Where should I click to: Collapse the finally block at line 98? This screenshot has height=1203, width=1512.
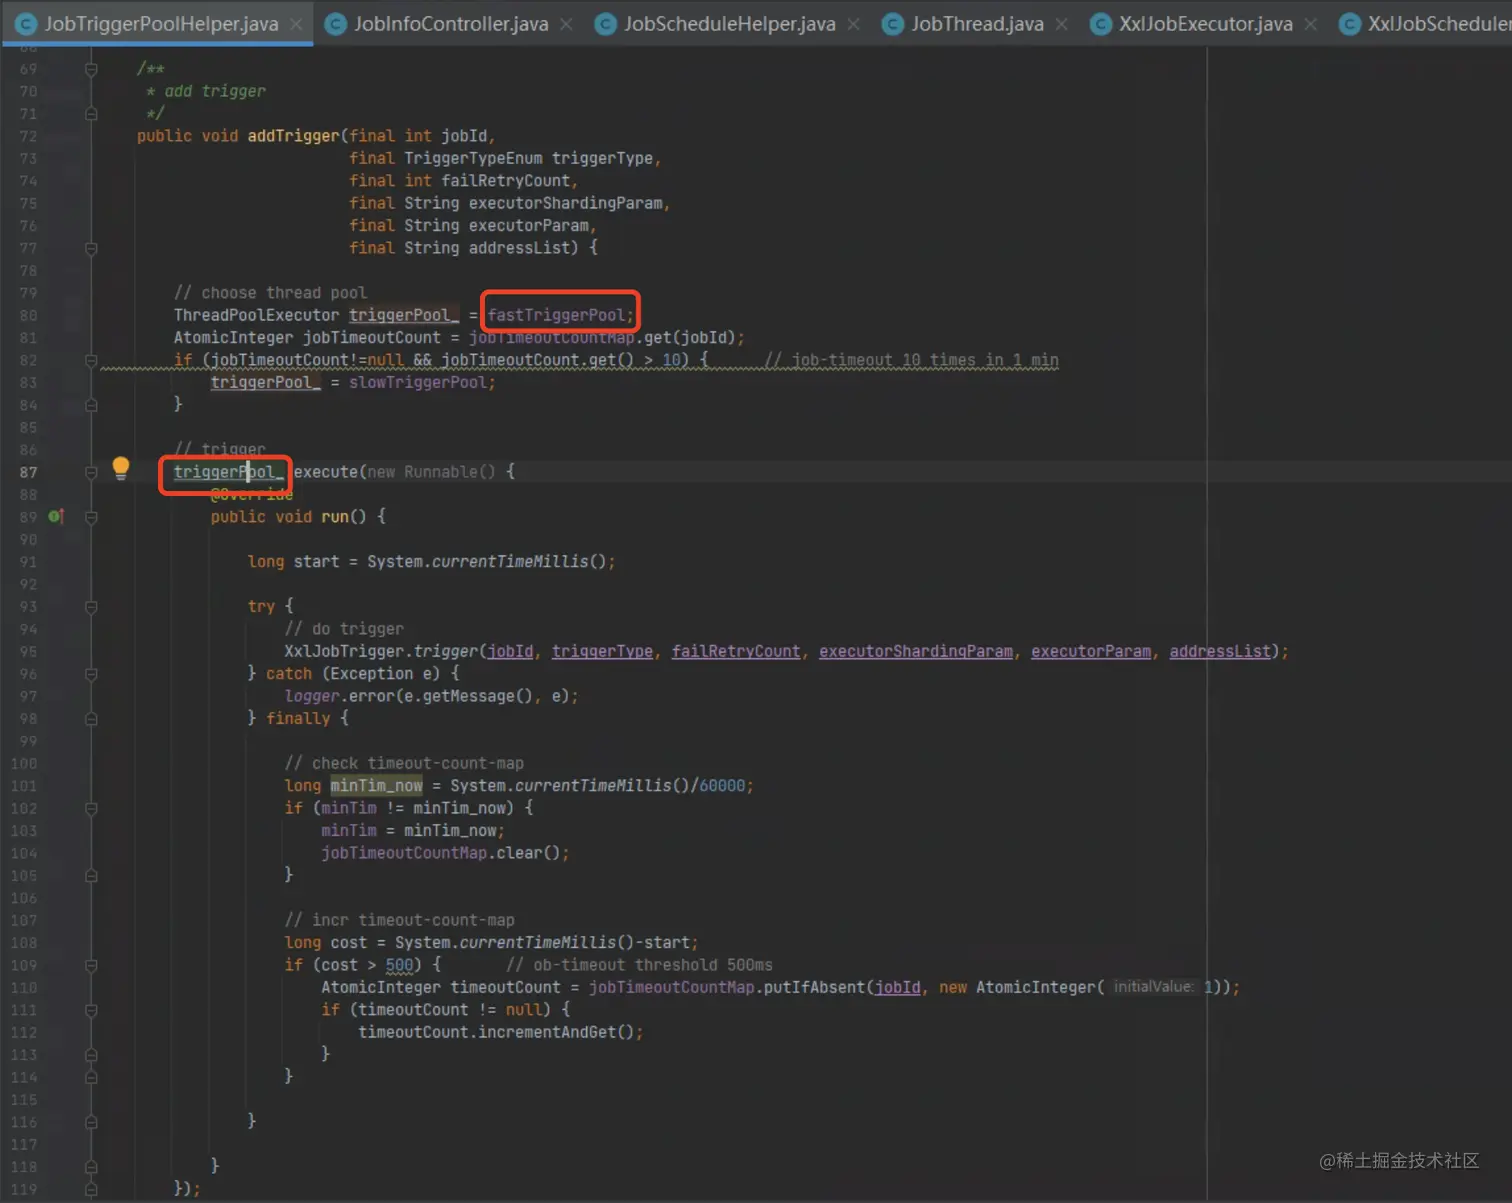point(91,719)
